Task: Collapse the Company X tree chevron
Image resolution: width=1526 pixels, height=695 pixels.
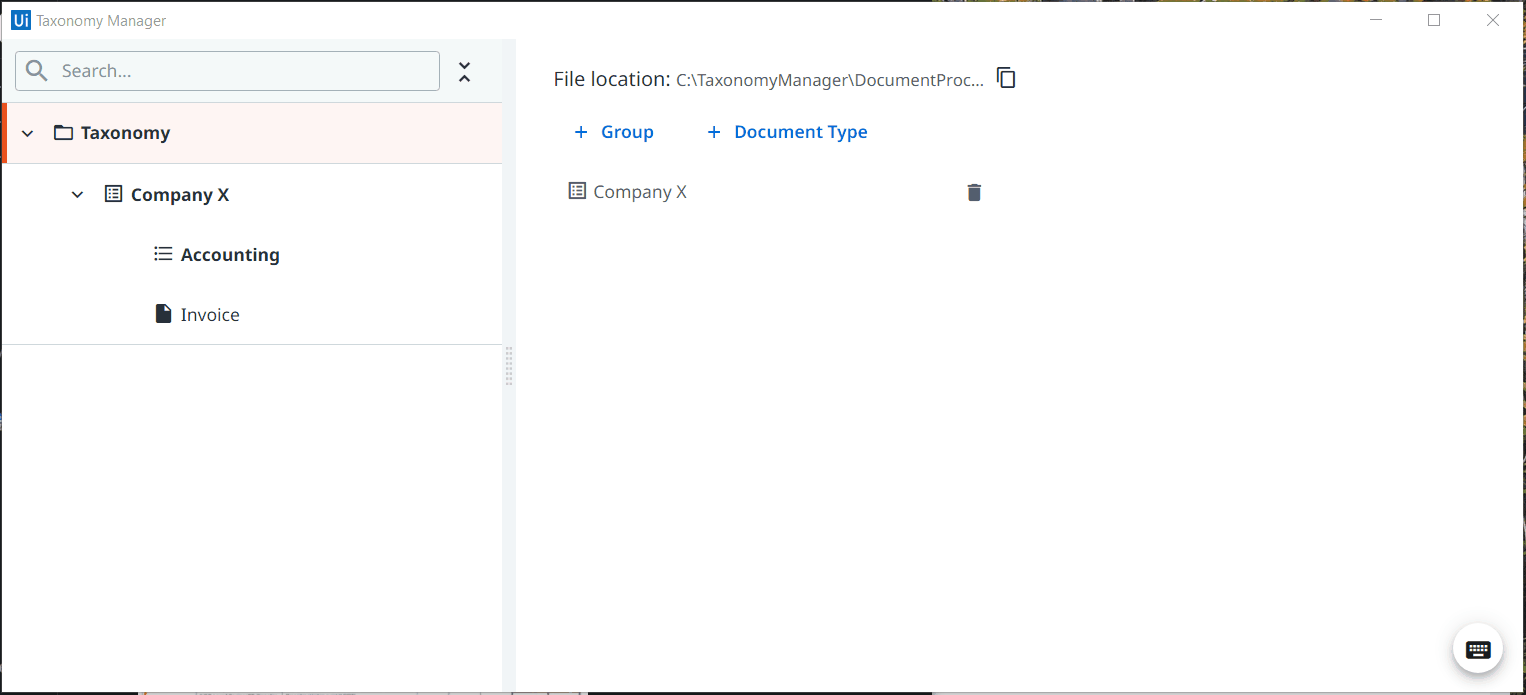Action: [x=78, y=194]
